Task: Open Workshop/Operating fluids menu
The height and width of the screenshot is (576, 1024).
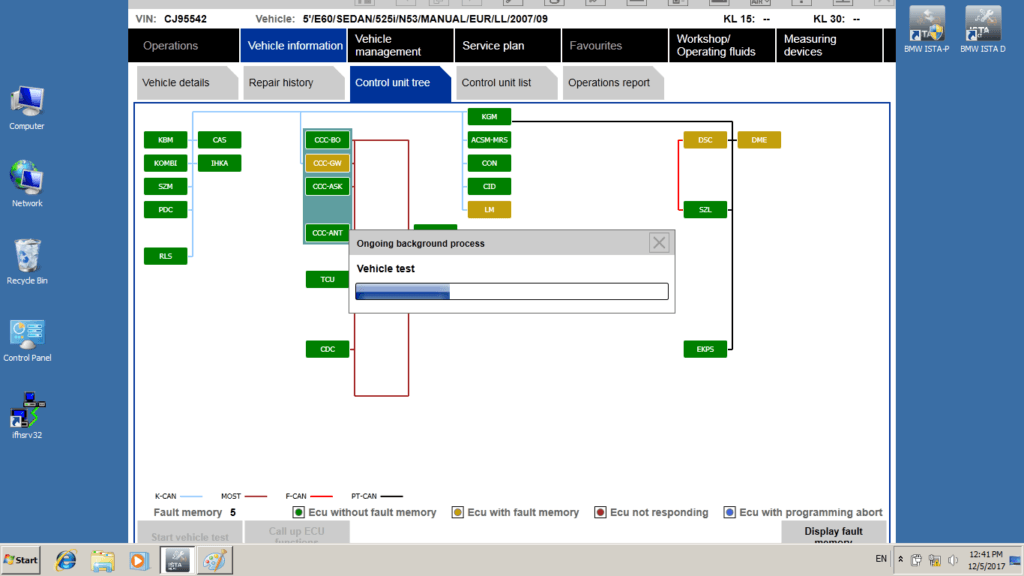Action: [x=717, y=46]
